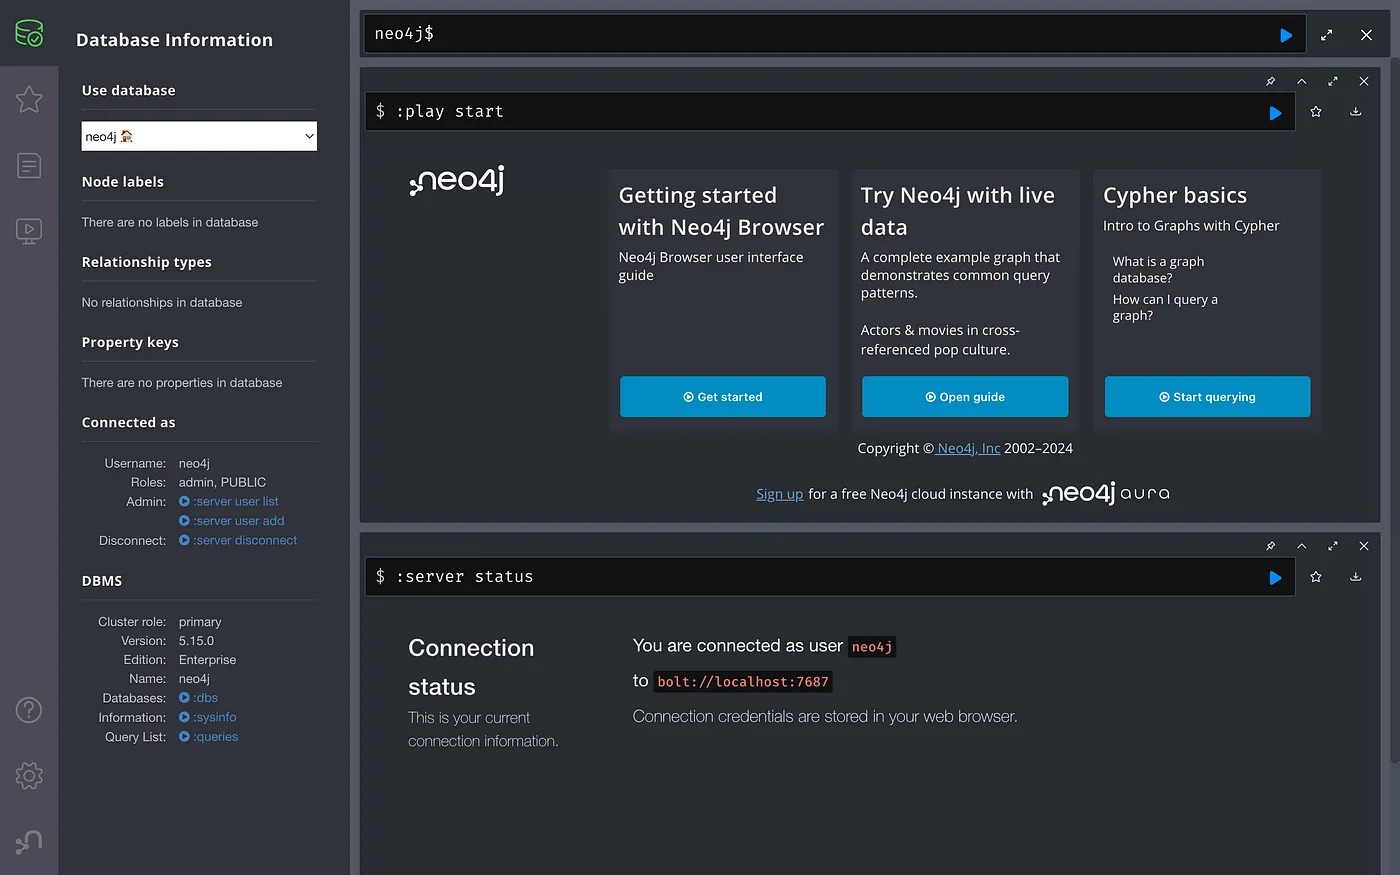Run the :server user list command link
This screenshot has width=1400, height=875.
(229, 502)
